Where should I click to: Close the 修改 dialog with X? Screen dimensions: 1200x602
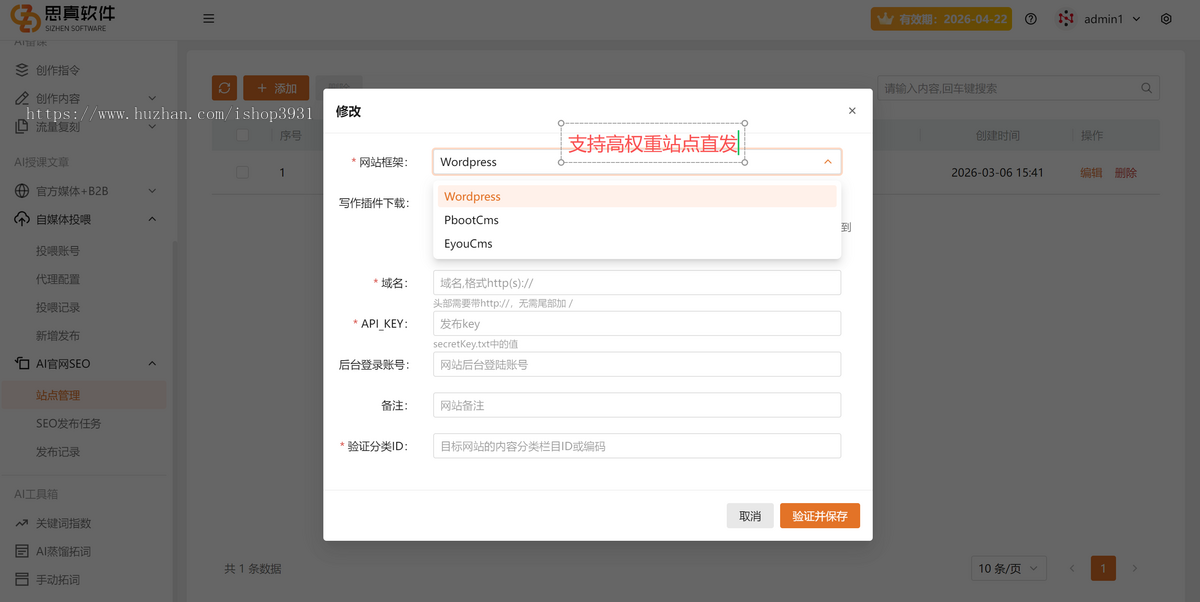pyautogui.click(x=852, y=111)
